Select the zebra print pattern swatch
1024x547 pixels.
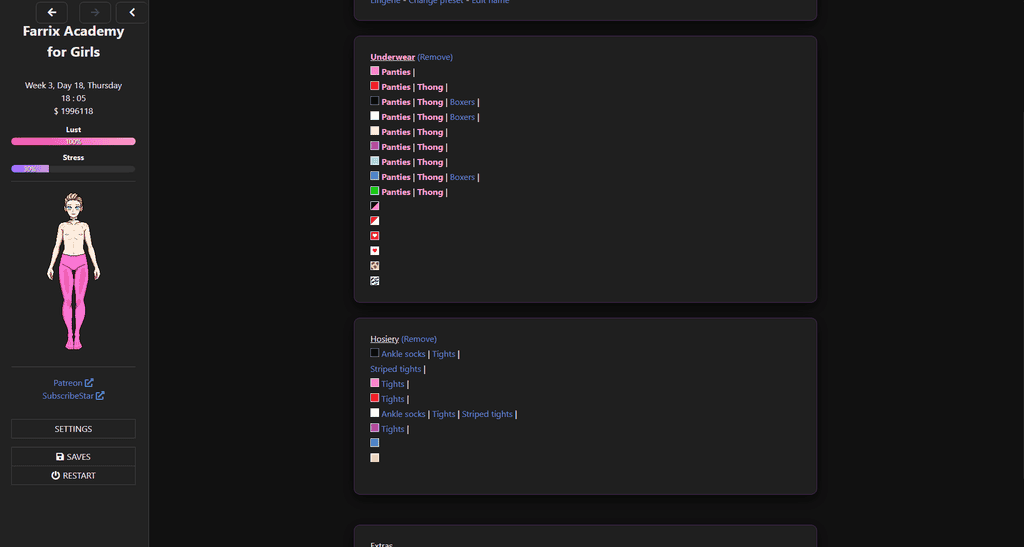(x=375, y=281)
